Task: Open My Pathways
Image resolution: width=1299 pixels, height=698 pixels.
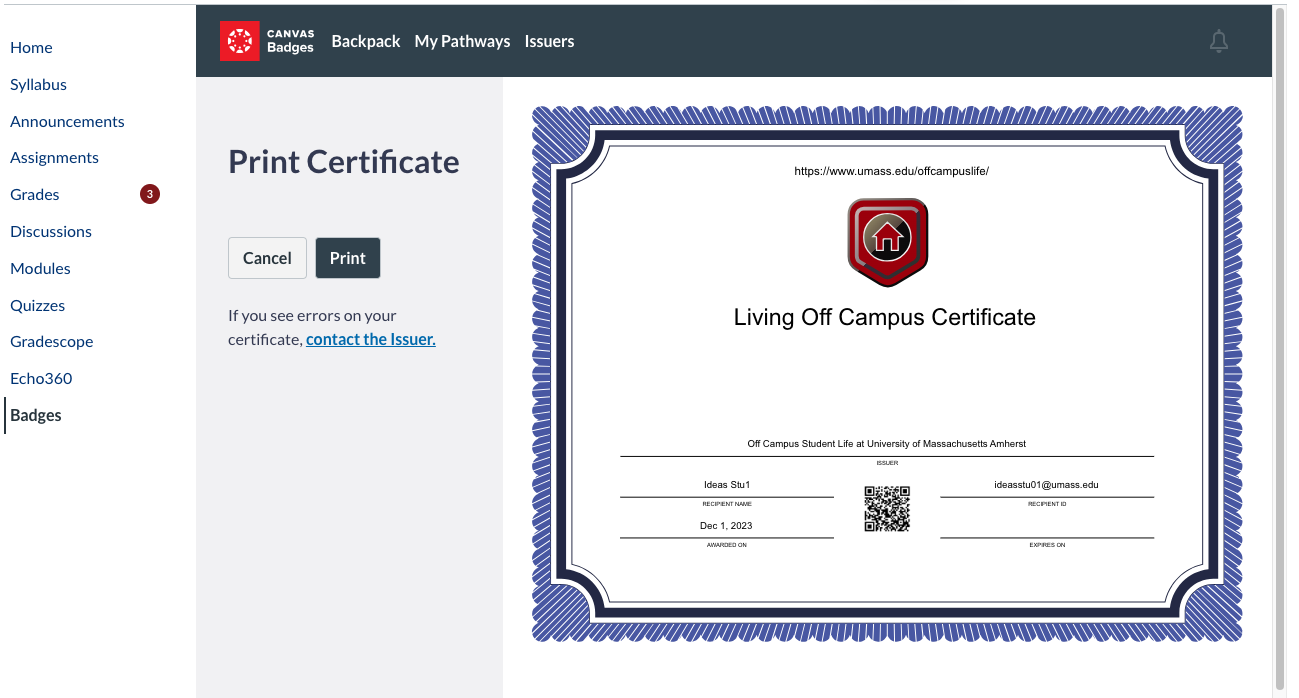Action: click(461, 41)
